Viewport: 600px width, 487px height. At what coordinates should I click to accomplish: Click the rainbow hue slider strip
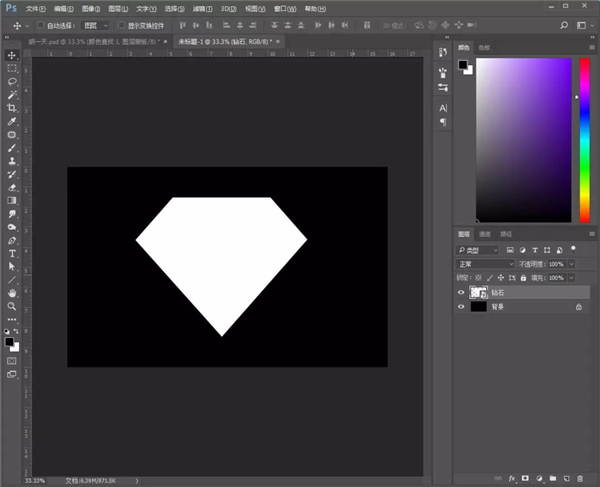585,140
